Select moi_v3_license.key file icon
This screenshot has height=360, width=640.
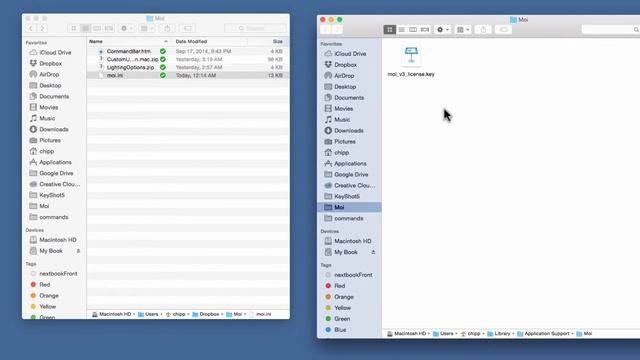(x=411, y=56)
